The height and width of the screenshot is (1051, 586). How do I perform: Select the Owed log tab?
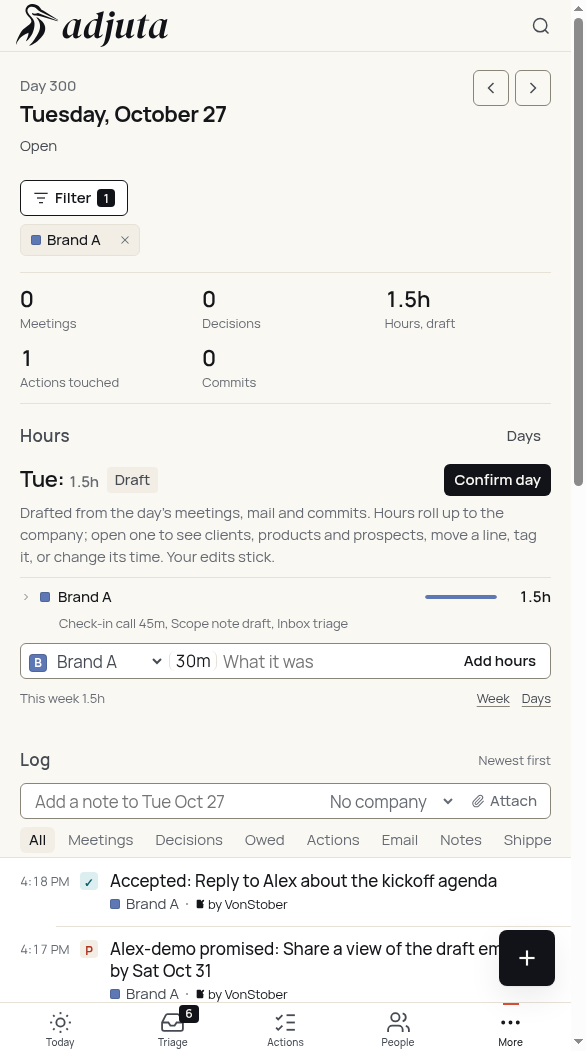(x=265, y=840)
